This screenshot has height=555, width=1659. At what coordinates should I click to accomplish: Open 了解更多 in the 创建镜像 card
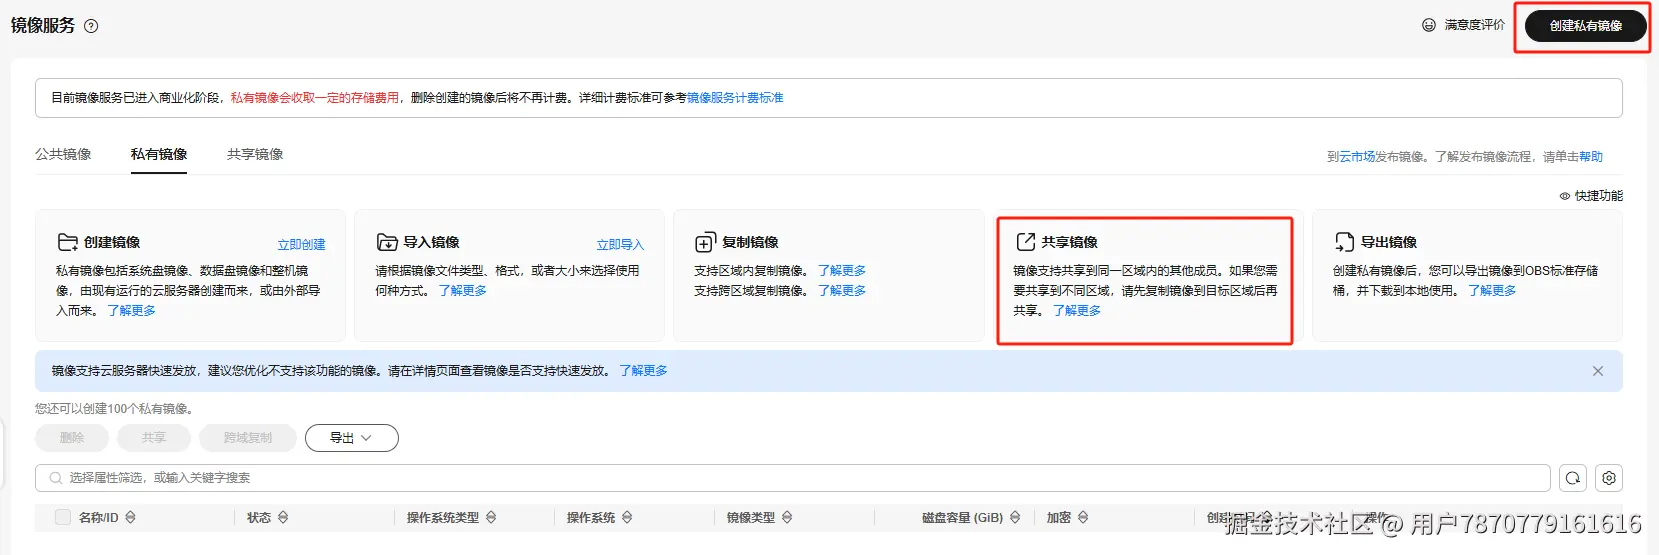(x=132, y=311)
